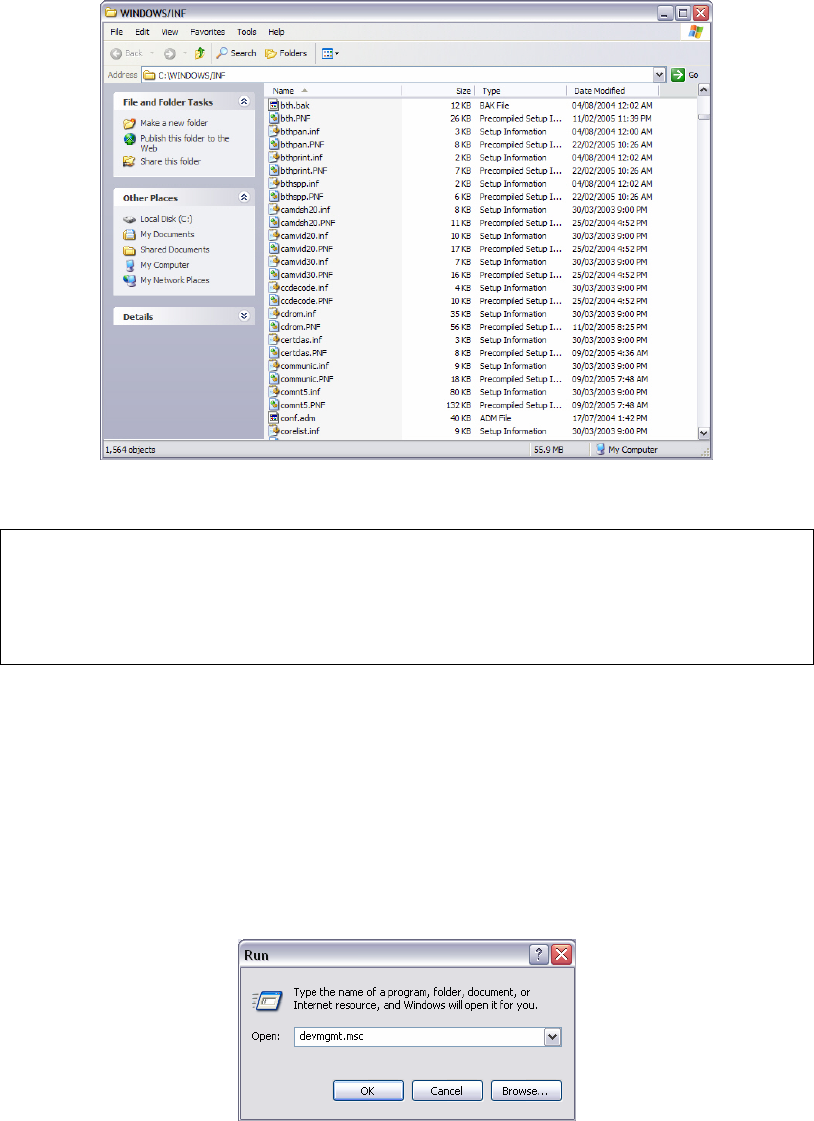Screen dimensions: 814x1121
Task: Open the Run dialog Open combo dropdown
Action: point(552,1037)
